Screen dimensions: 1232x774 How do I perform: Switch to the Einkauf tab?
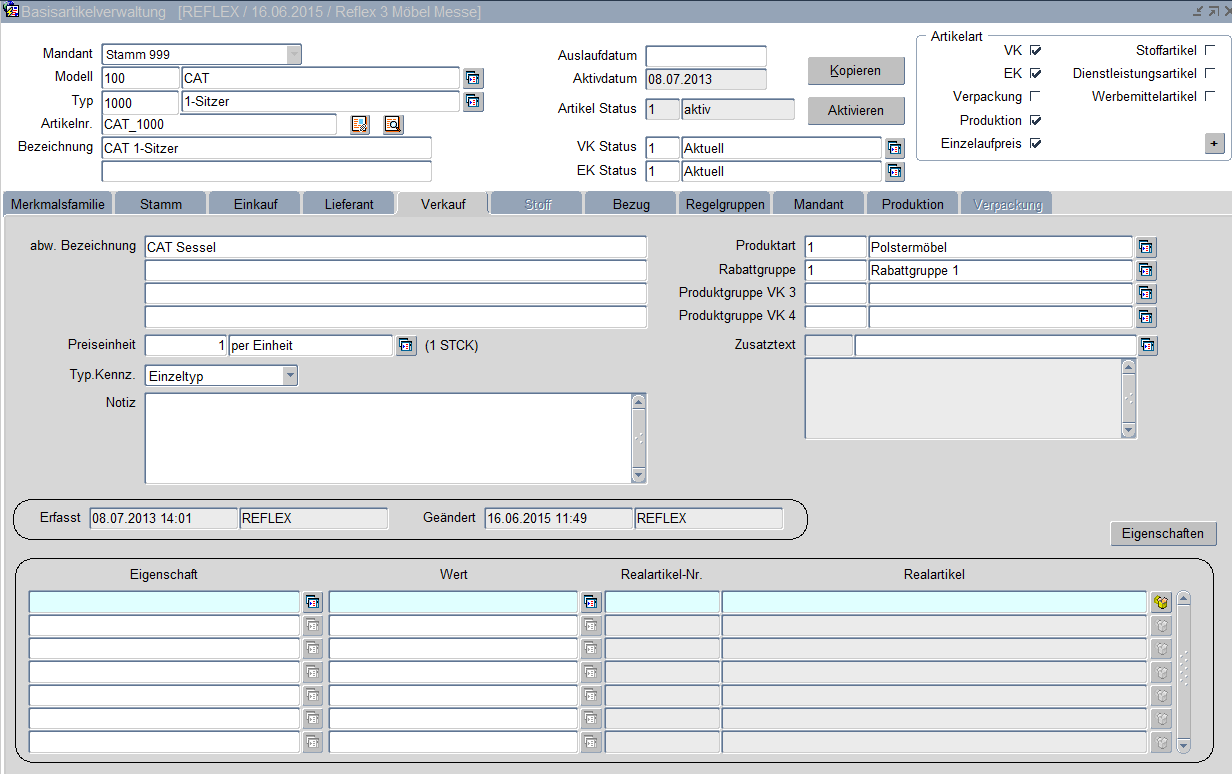pos(254,204)
